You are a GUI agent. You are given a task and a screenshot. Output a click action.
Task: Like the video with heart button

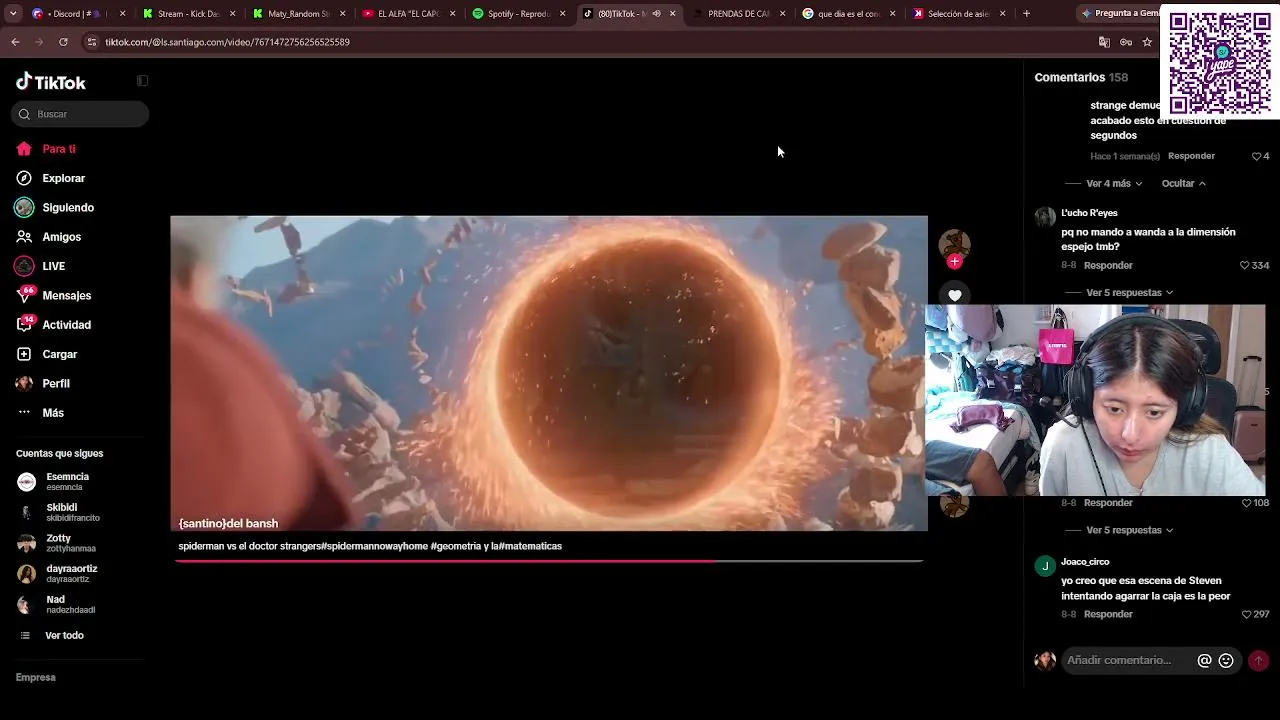click(x=955, y=296)
